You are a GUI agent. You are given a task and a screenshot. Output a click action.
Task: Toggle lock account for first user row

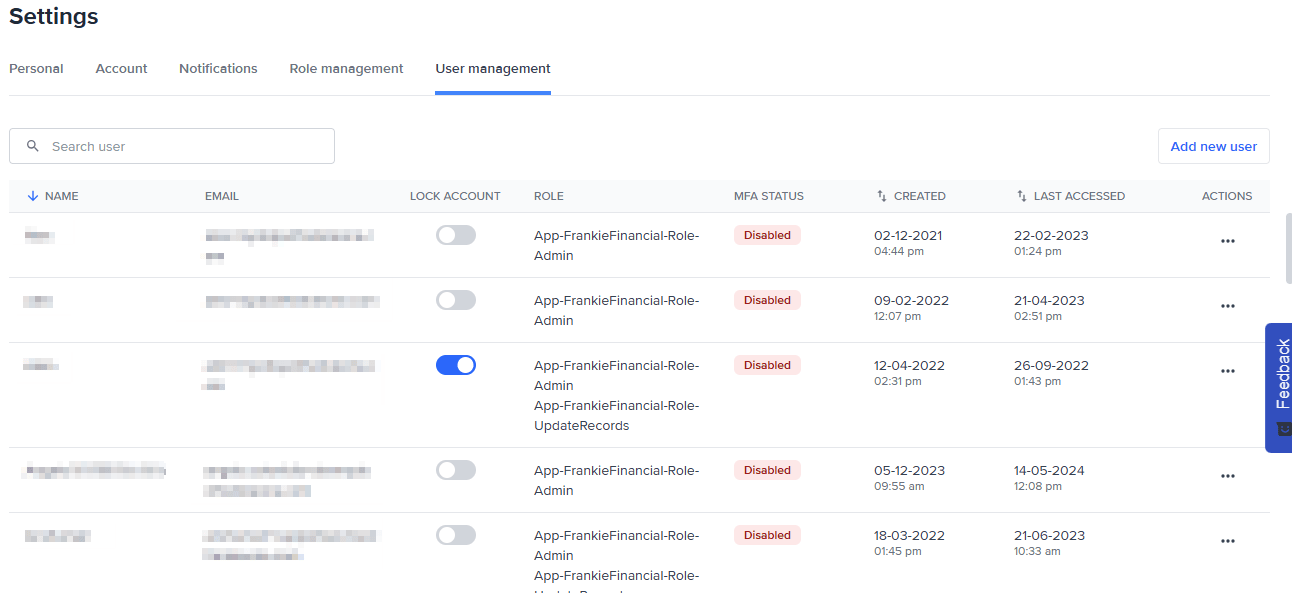(x=455, y=235)
